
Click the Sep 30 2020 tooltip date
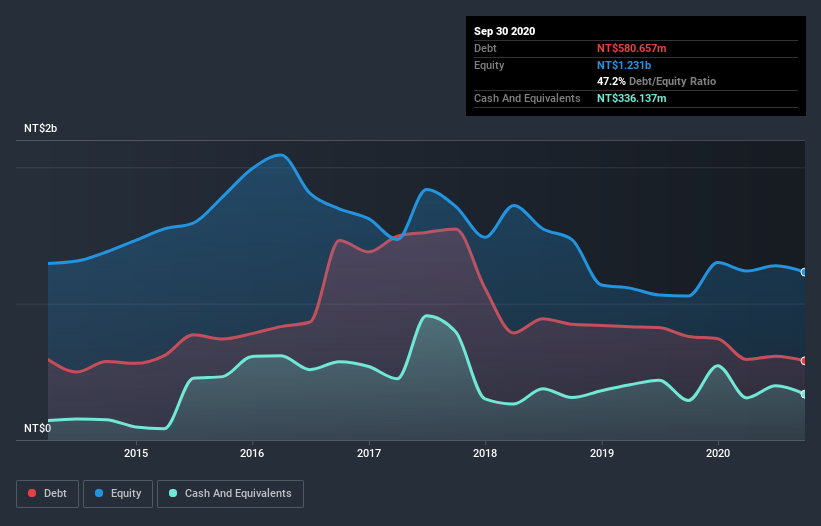coord(504,31)
